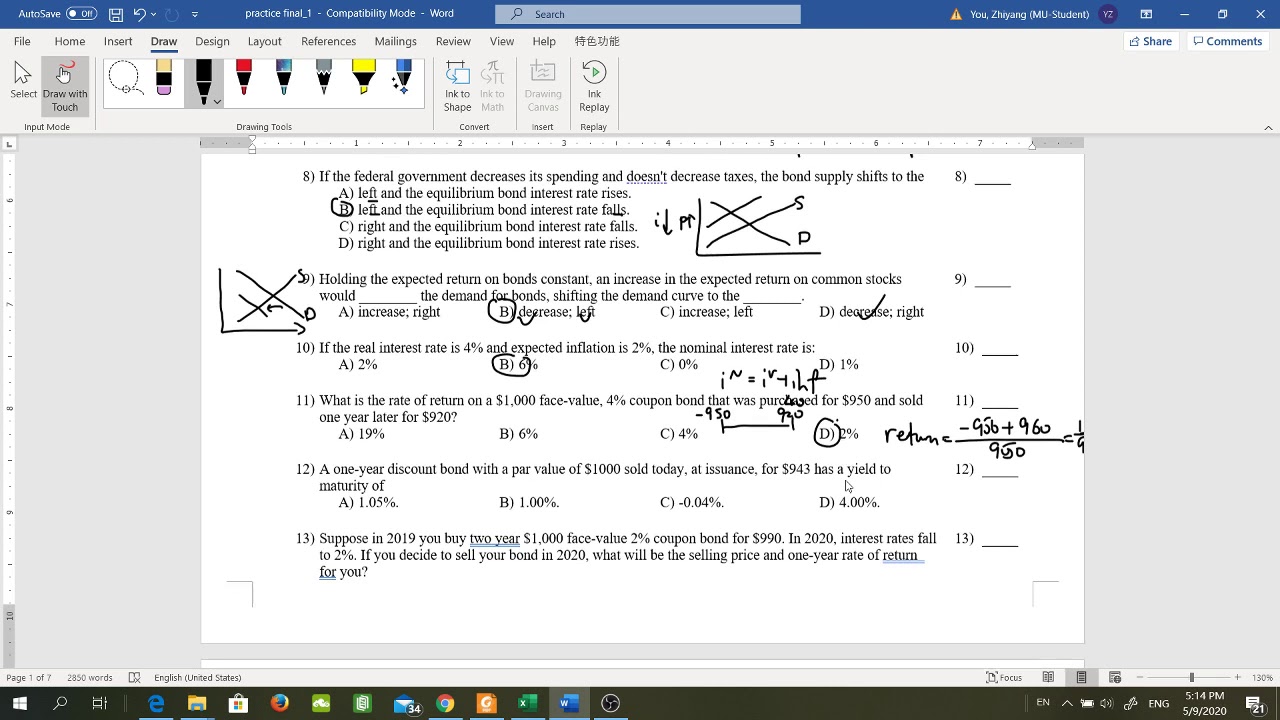The height and width of the screenshot is (720, 1280).
Task: Open the Windows Start menu
Action: tap(20, 703)
